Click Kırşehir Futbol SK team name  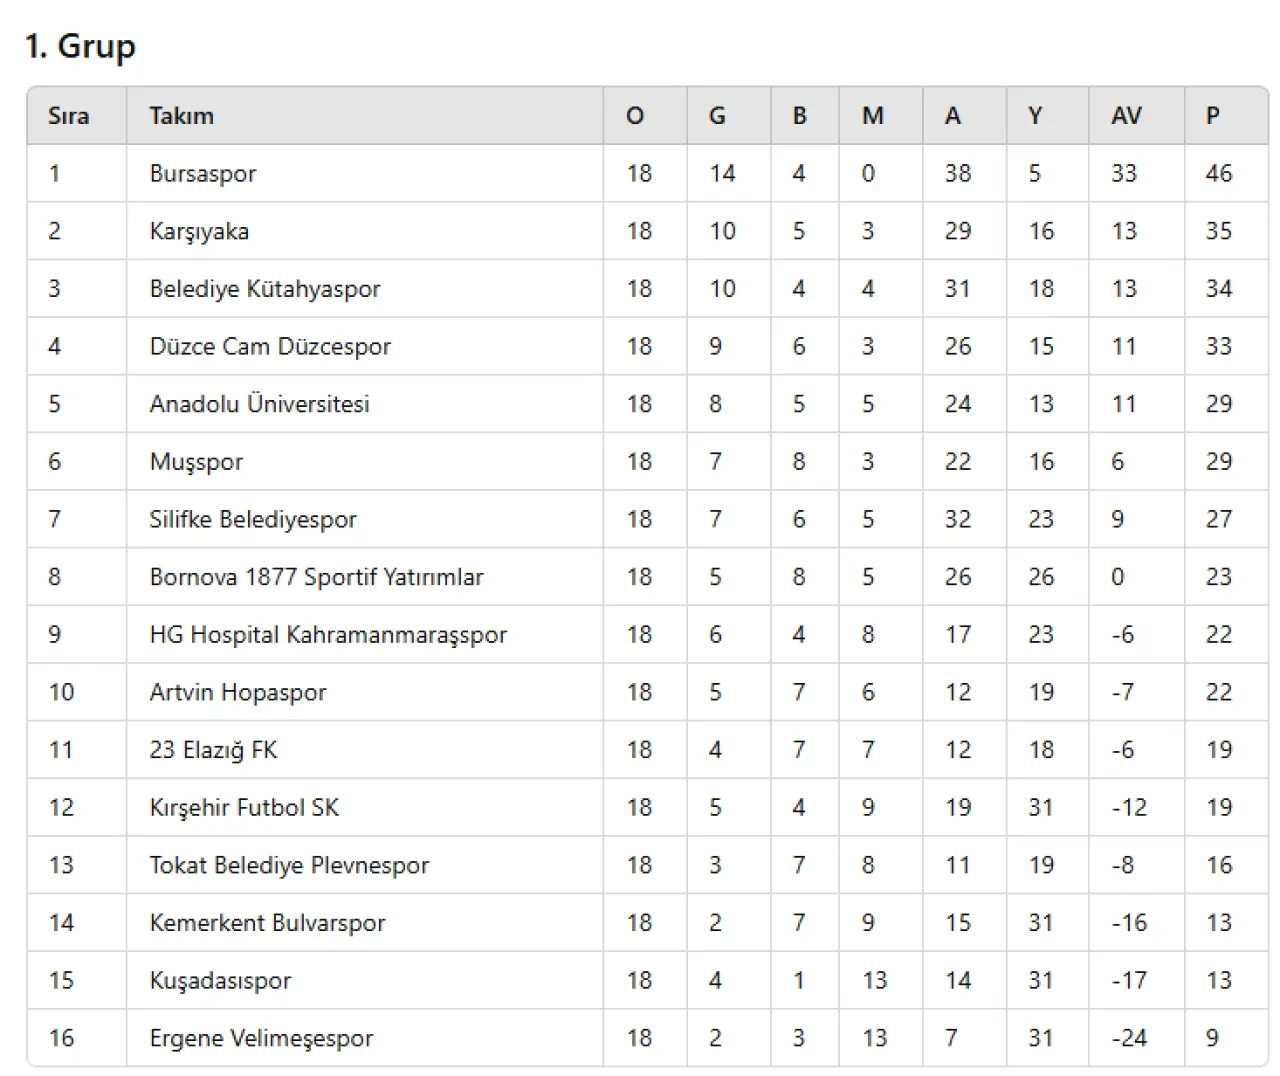tap(244, 808)
